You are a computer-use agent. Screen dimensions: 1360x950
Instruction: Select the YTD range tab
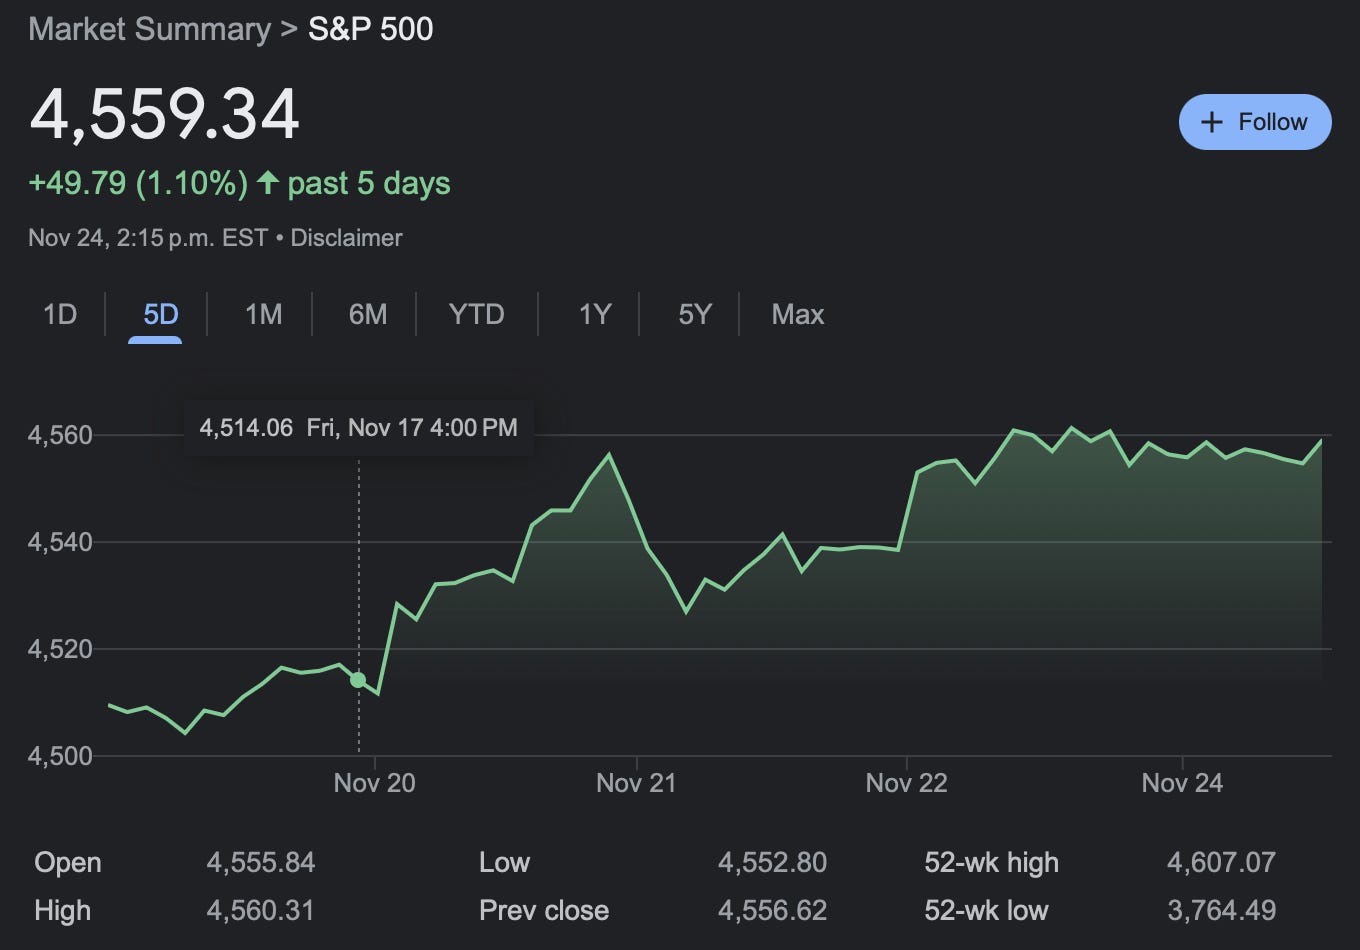(477, 314)
